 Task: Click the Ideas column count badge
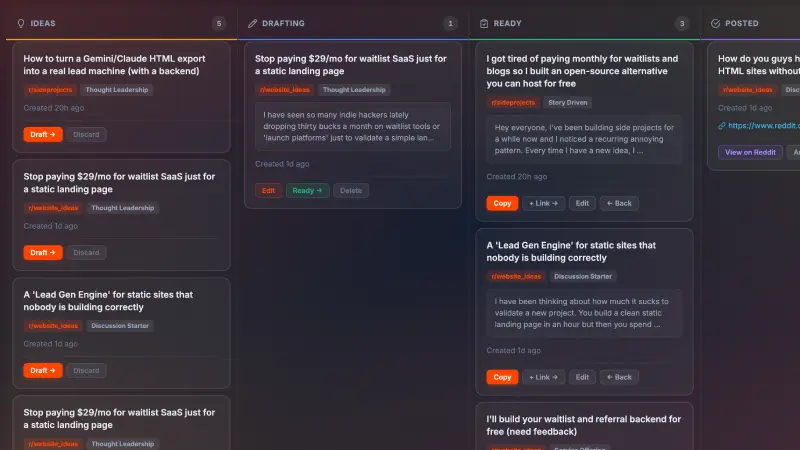coord(219,23)
